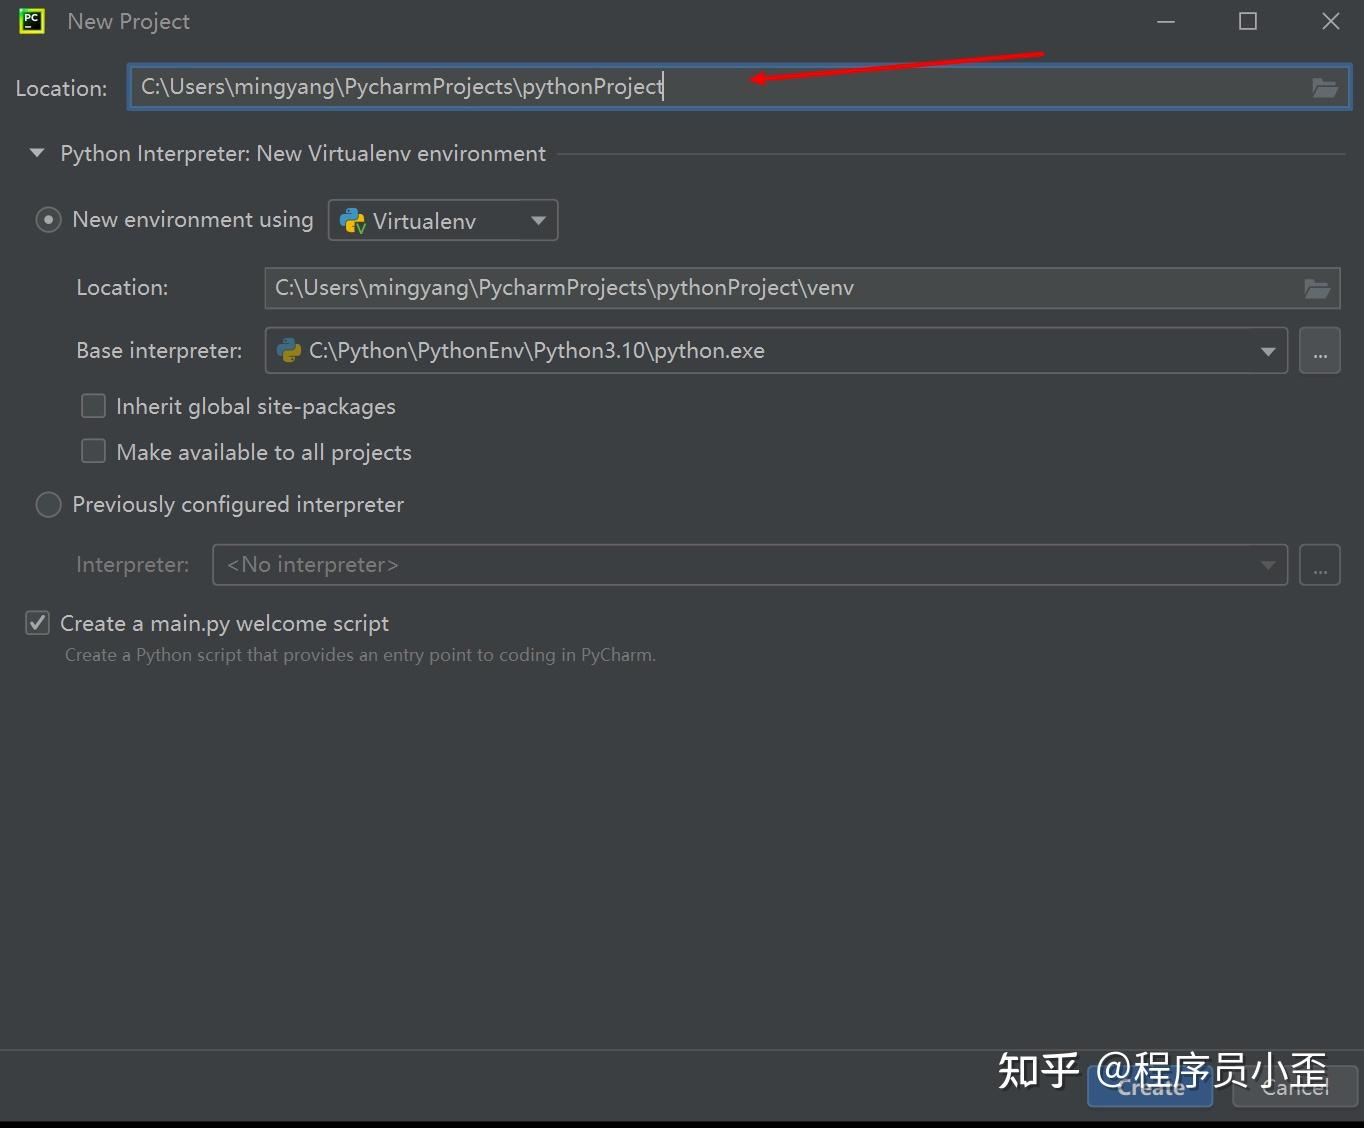Click the Cancel button
The image size is (1364, 1128).
pyautogui.click(x=1295, y=1088)
